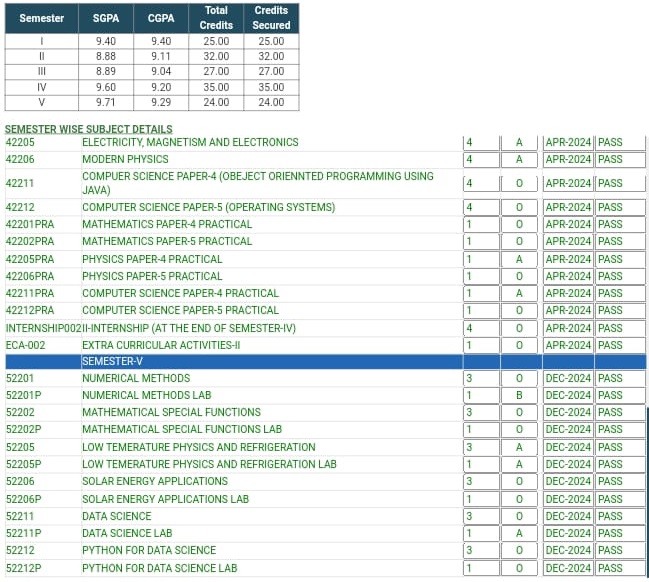Click course code 42205
The image size is (649, 582).
click(x=20, y=142)
